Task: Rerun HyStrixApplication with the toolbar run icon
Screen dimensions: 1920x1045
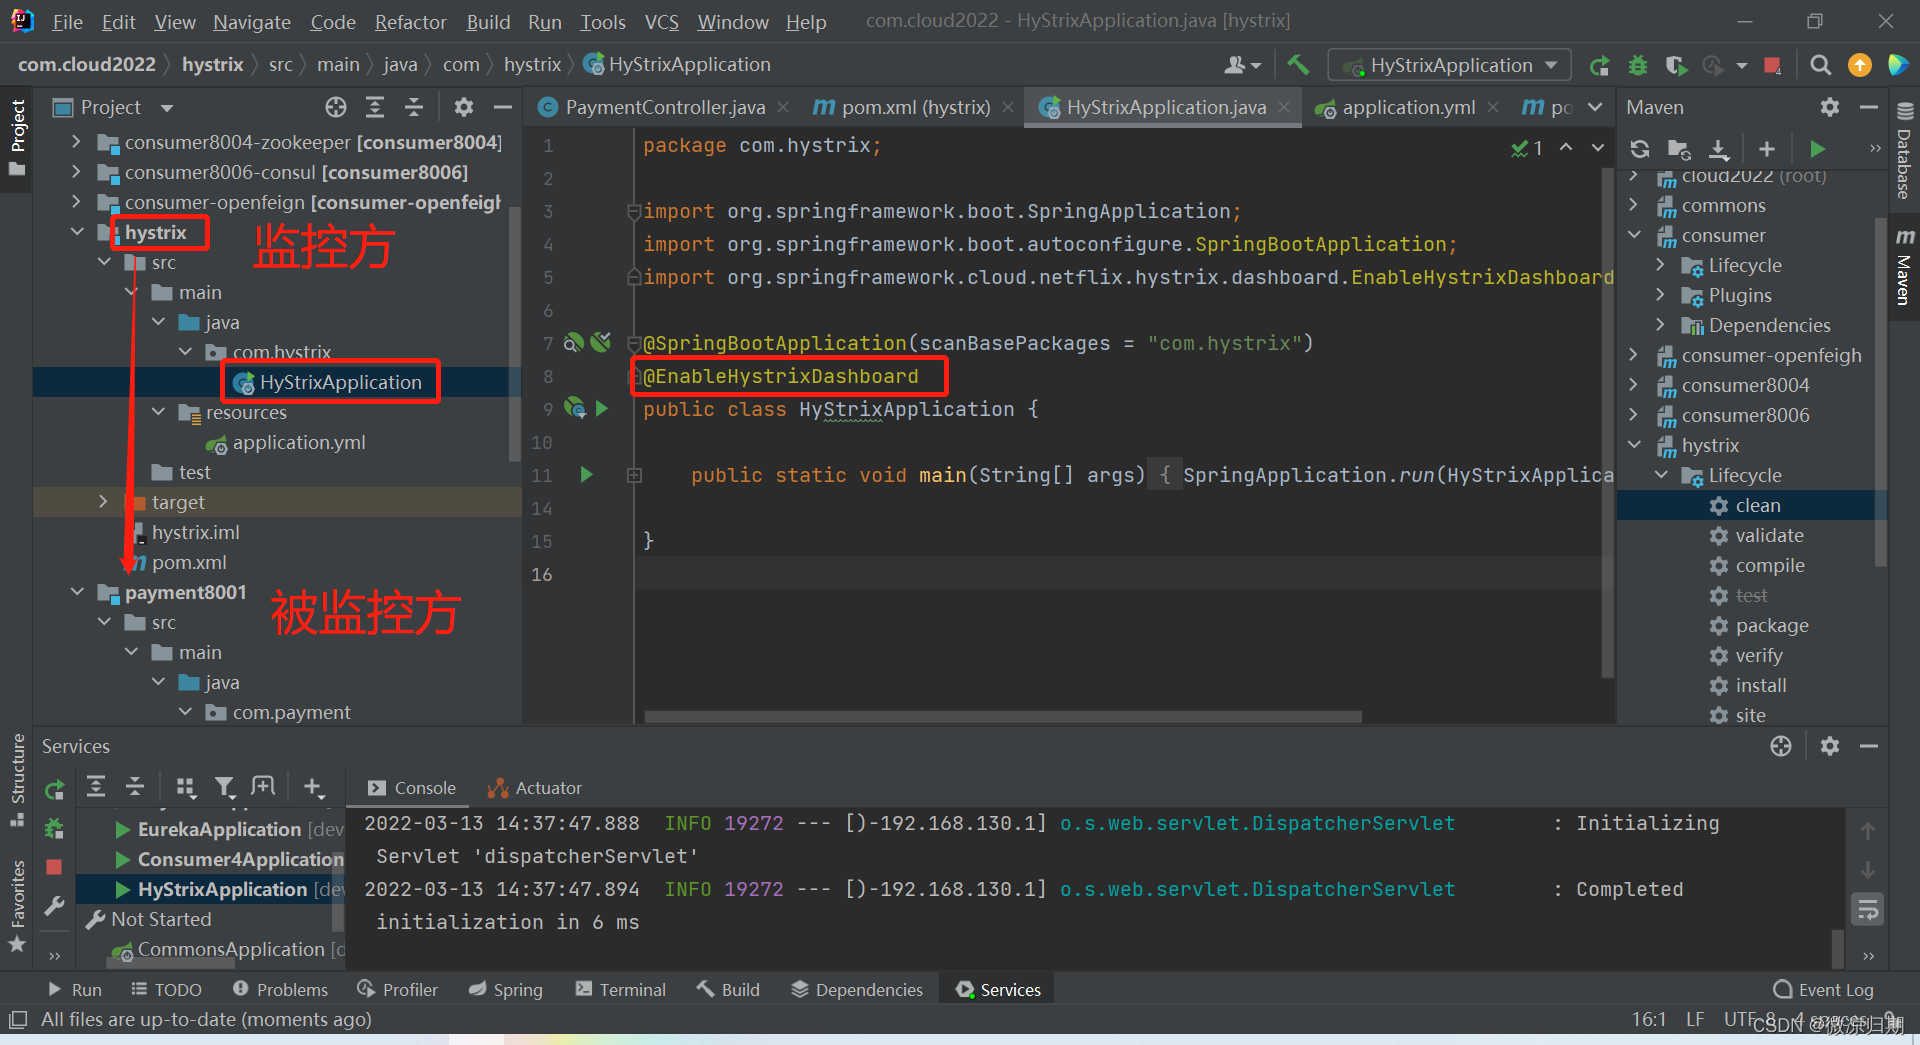Action: point(1599,66)
